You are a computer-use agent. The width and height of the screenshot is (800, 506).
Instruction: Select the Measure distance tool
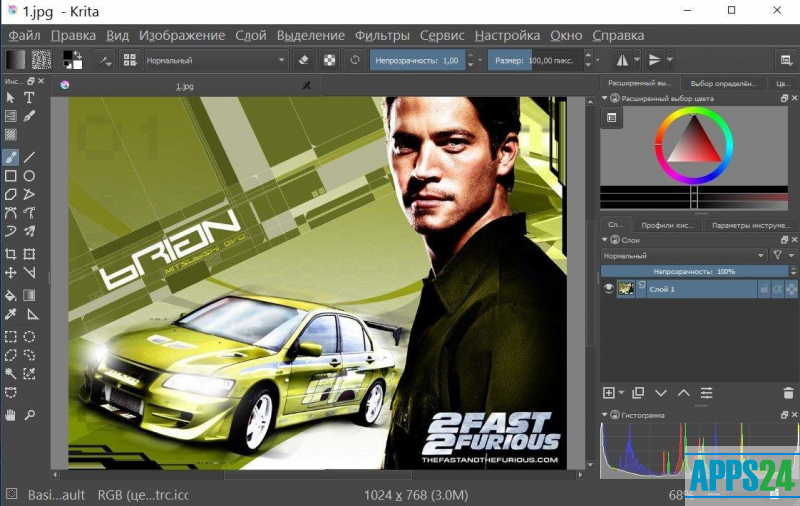[33, 314]
